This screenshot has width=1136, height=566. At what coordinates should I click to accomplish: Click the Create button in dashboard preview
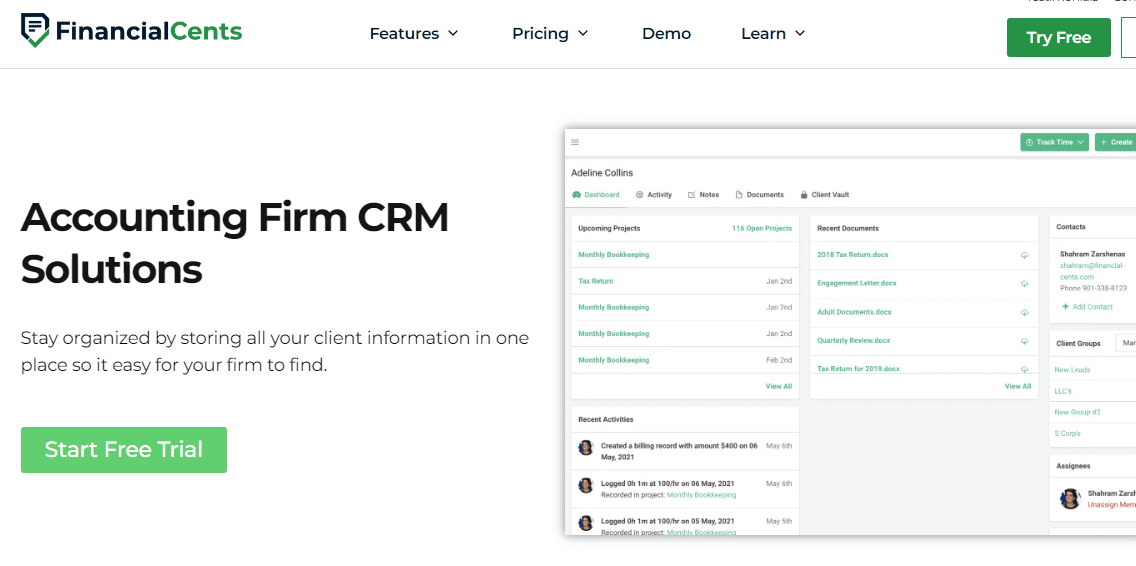point(1116,142)
